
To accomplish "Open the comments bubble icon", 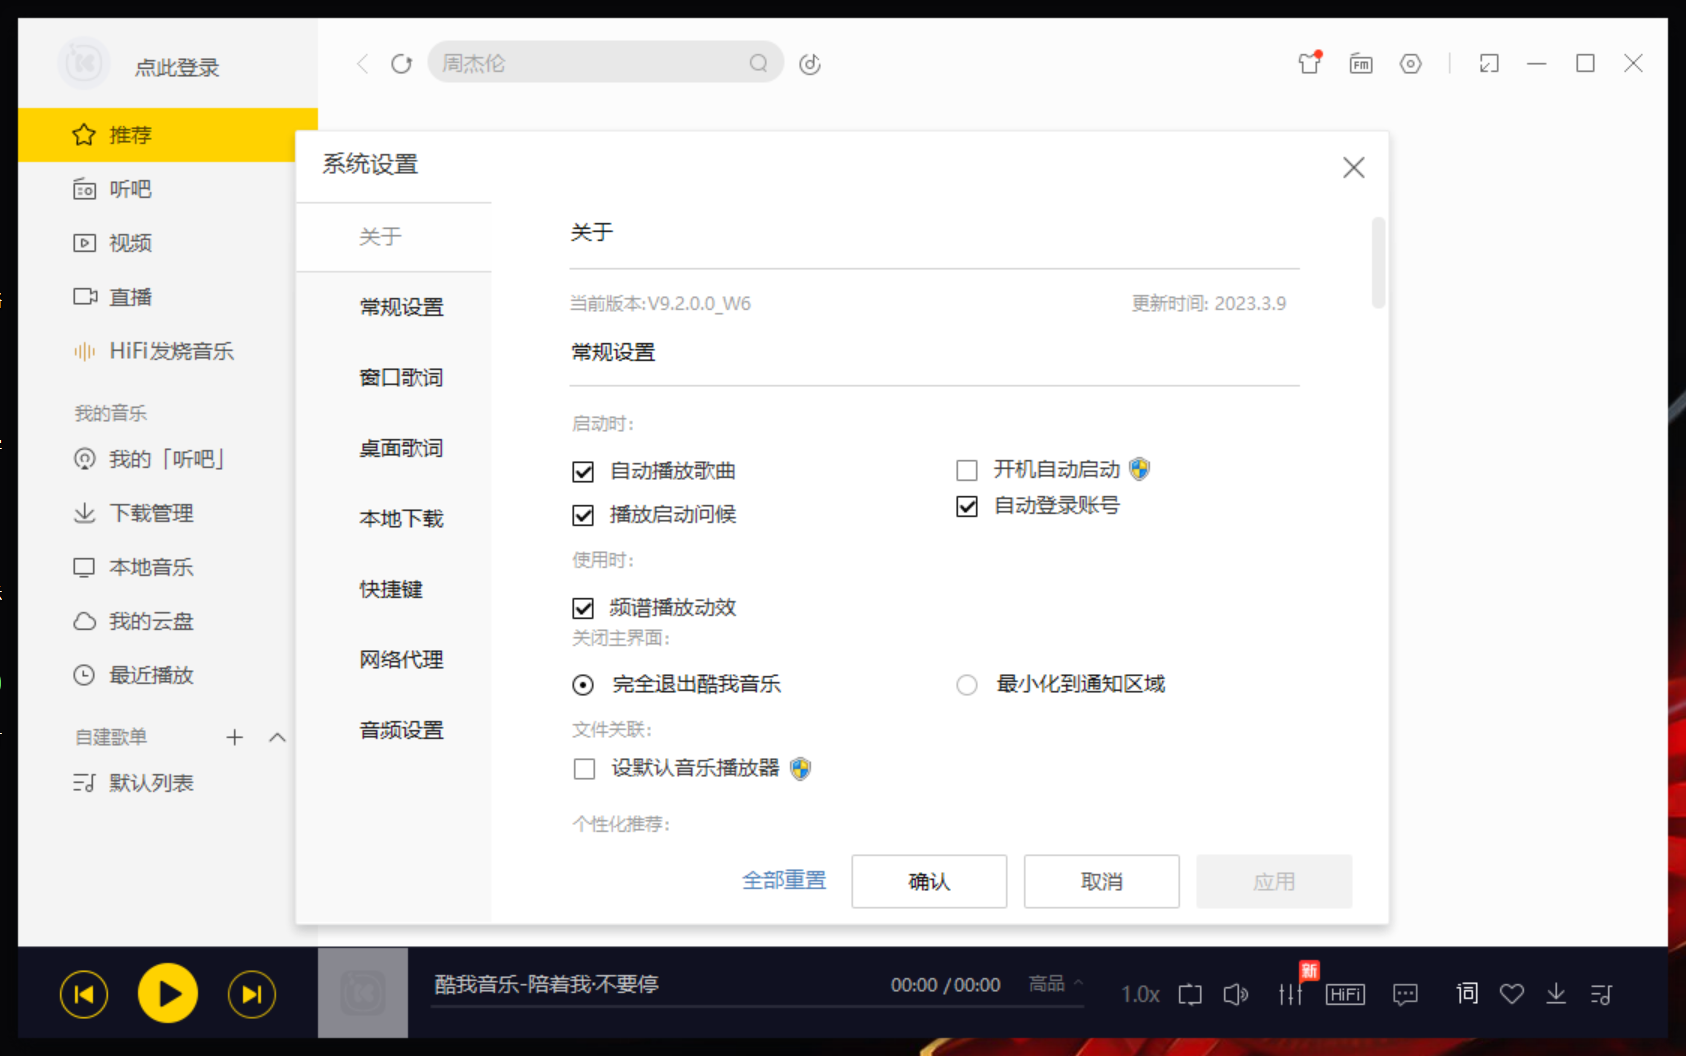I will tap(1405, 994).
